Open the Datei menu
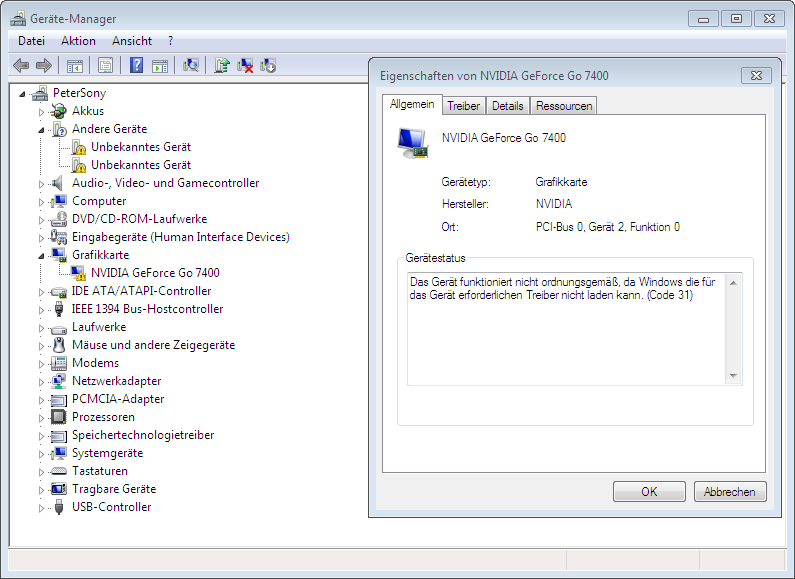 point(31,41)
